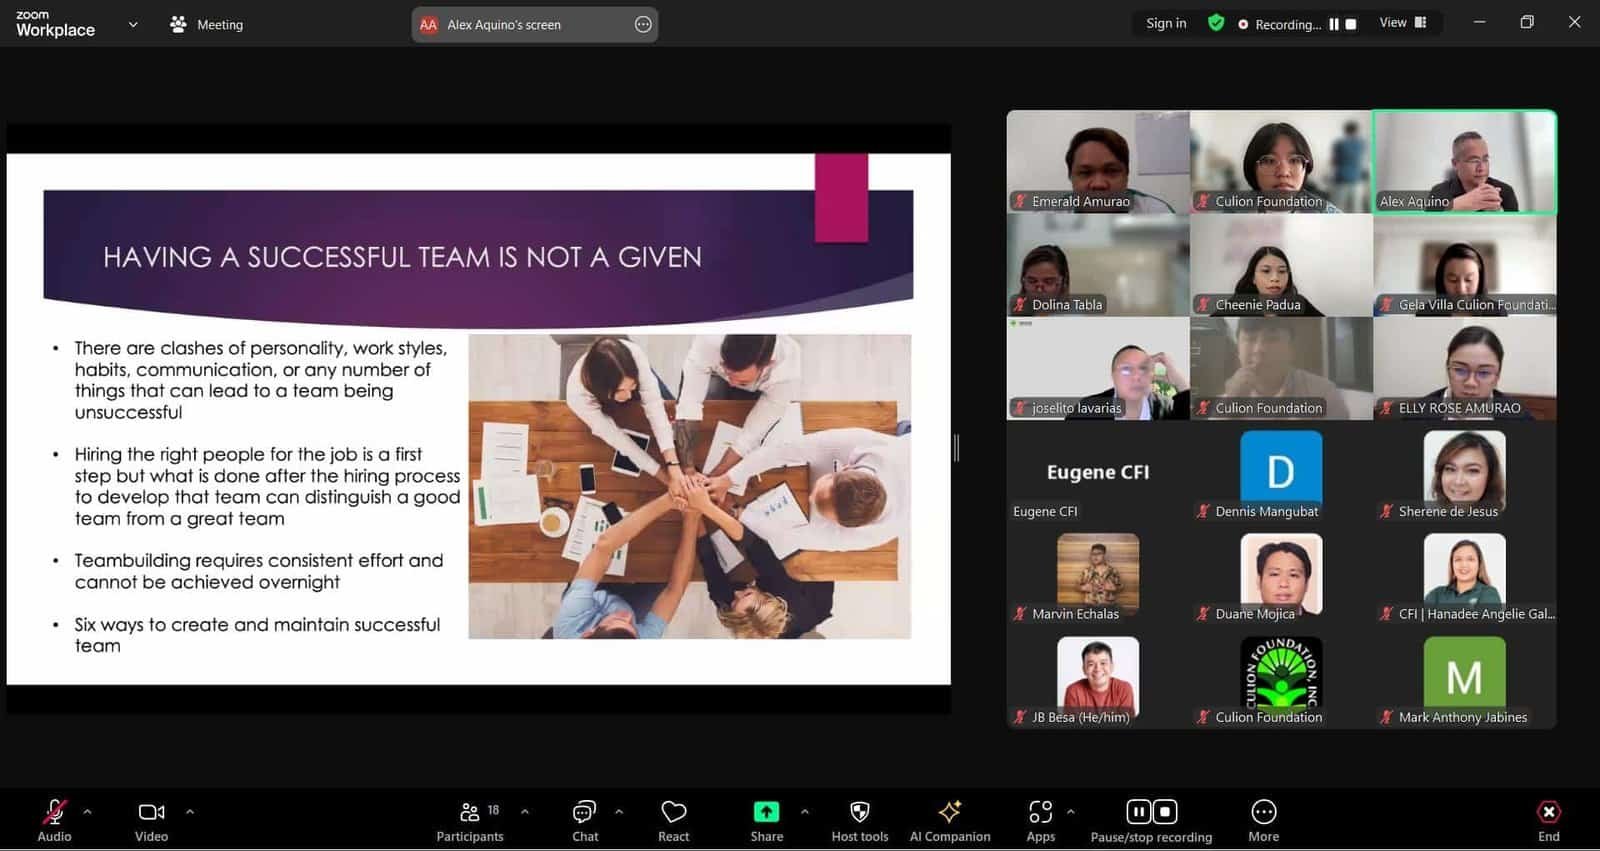Click the green Share screen icon
This screenshot has width=1600, height=851.
[766, 812]
